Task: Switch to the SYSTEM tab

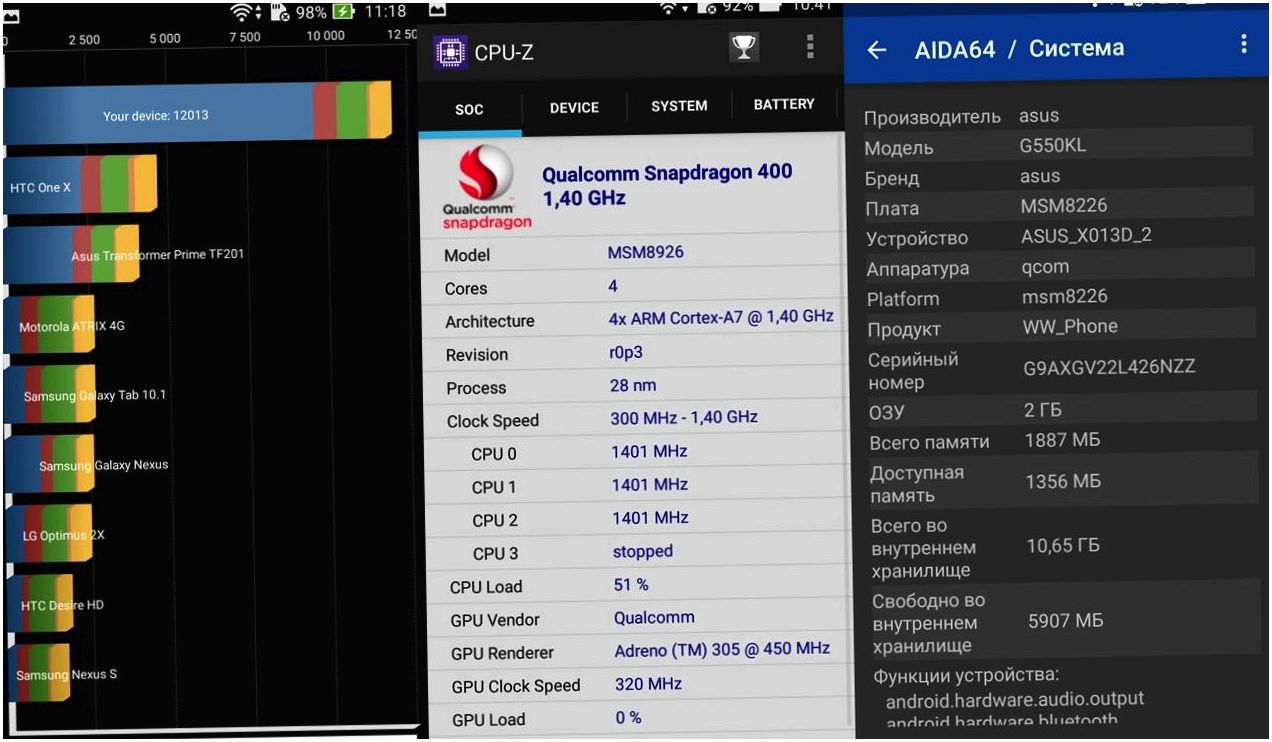Action: coord(679,106)
